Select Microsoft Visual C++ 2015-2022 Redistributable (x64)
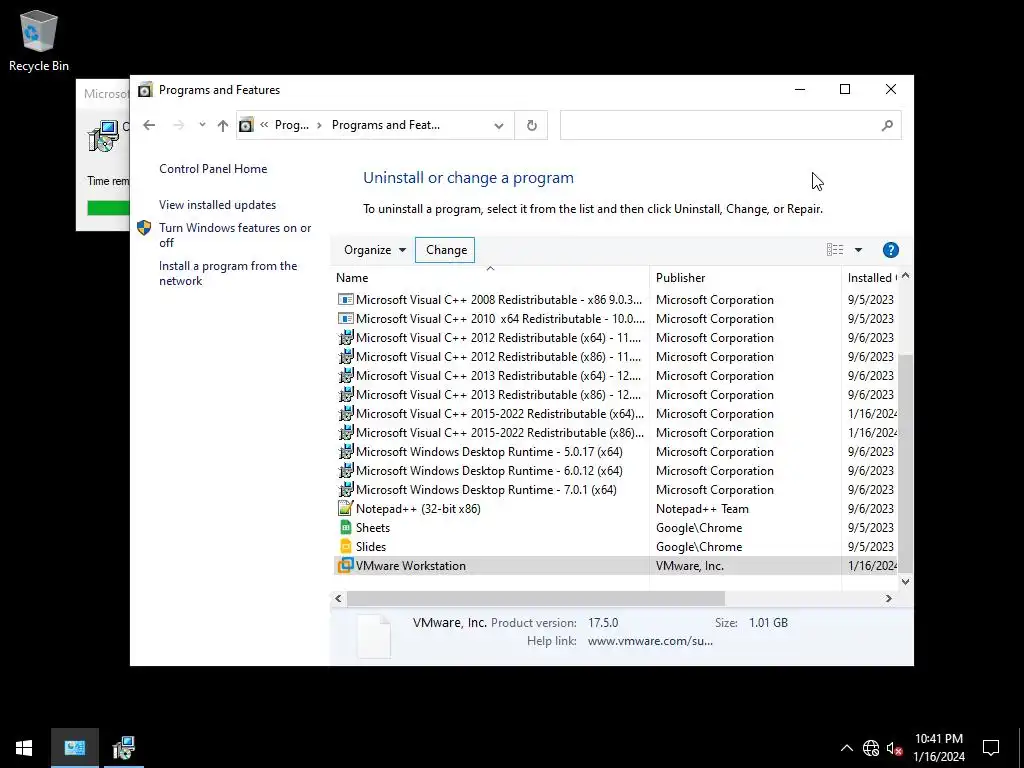The height and width of the screenshot is (768, 1024). pos(615,414)
